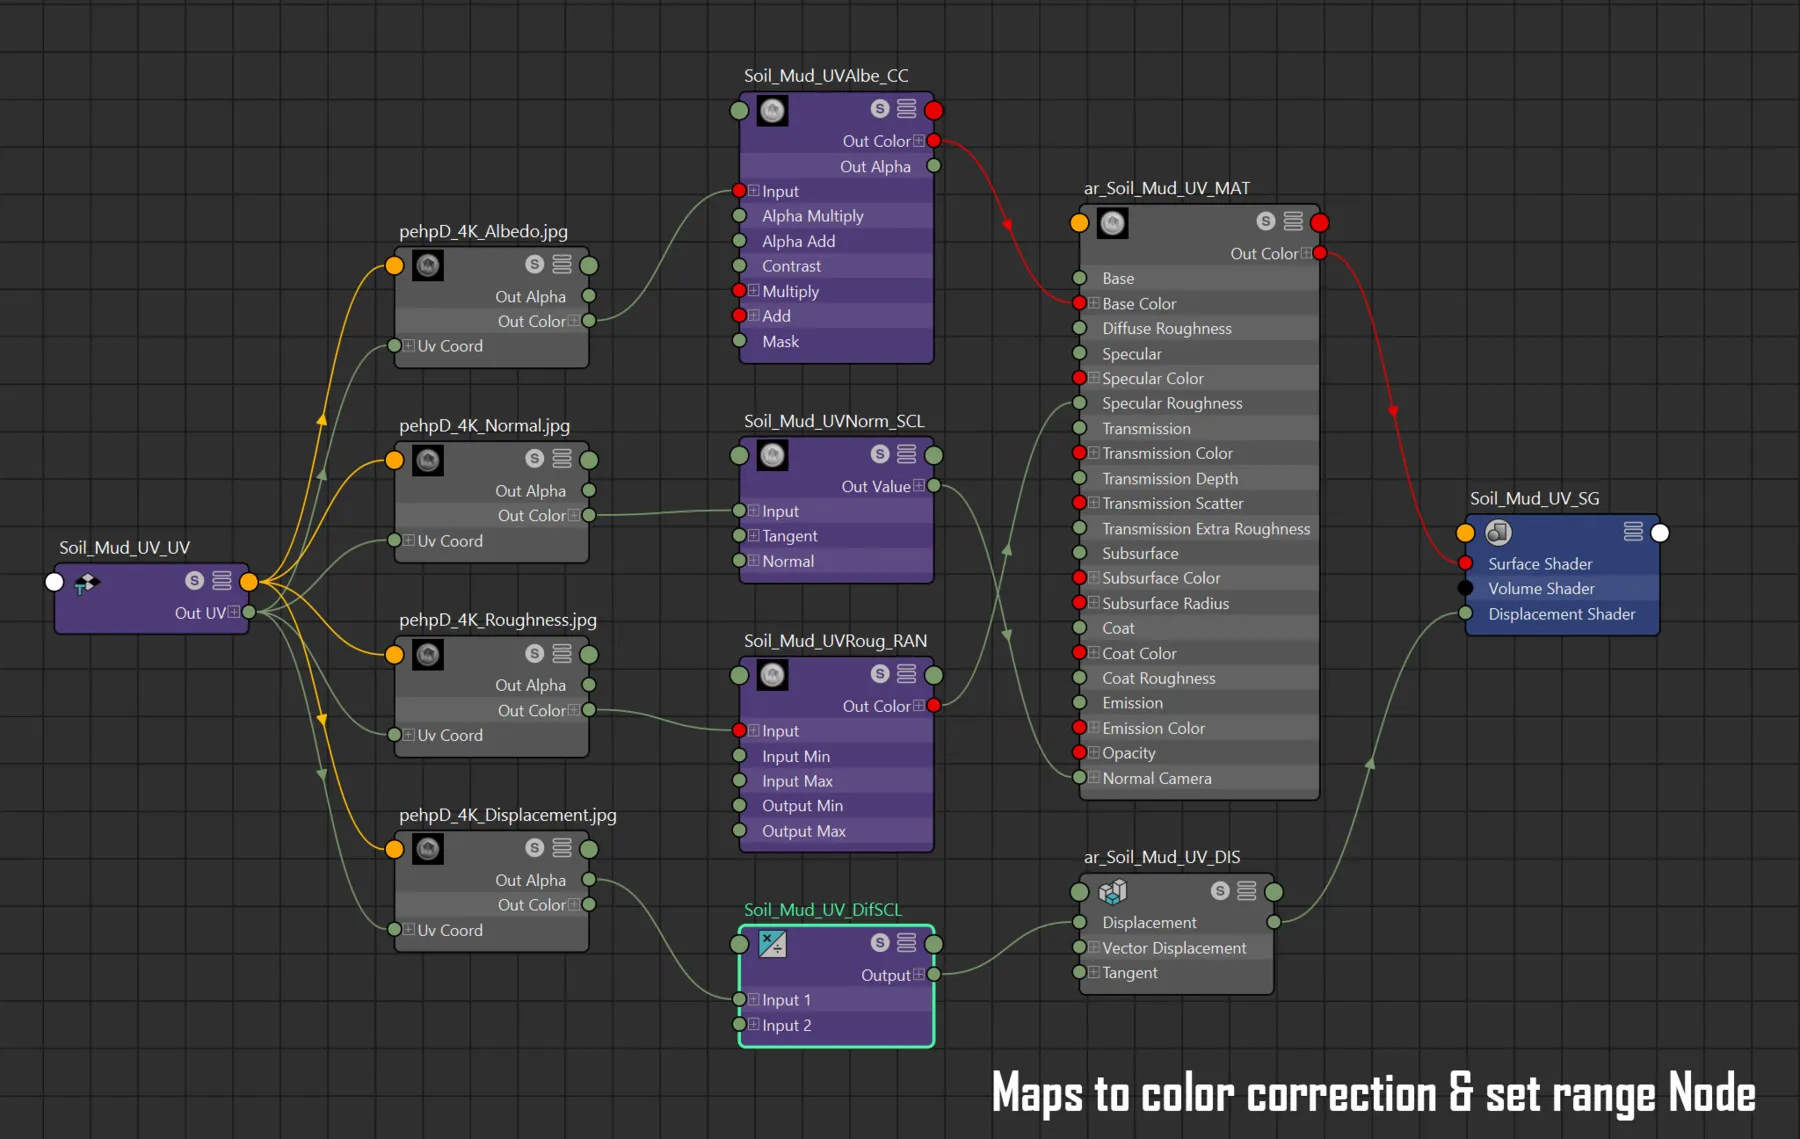Screen dimensions: 1800x1139
Task: Select the Specular Roughness attribute row
Action: pyautogui.click(x=1172, y=403)
